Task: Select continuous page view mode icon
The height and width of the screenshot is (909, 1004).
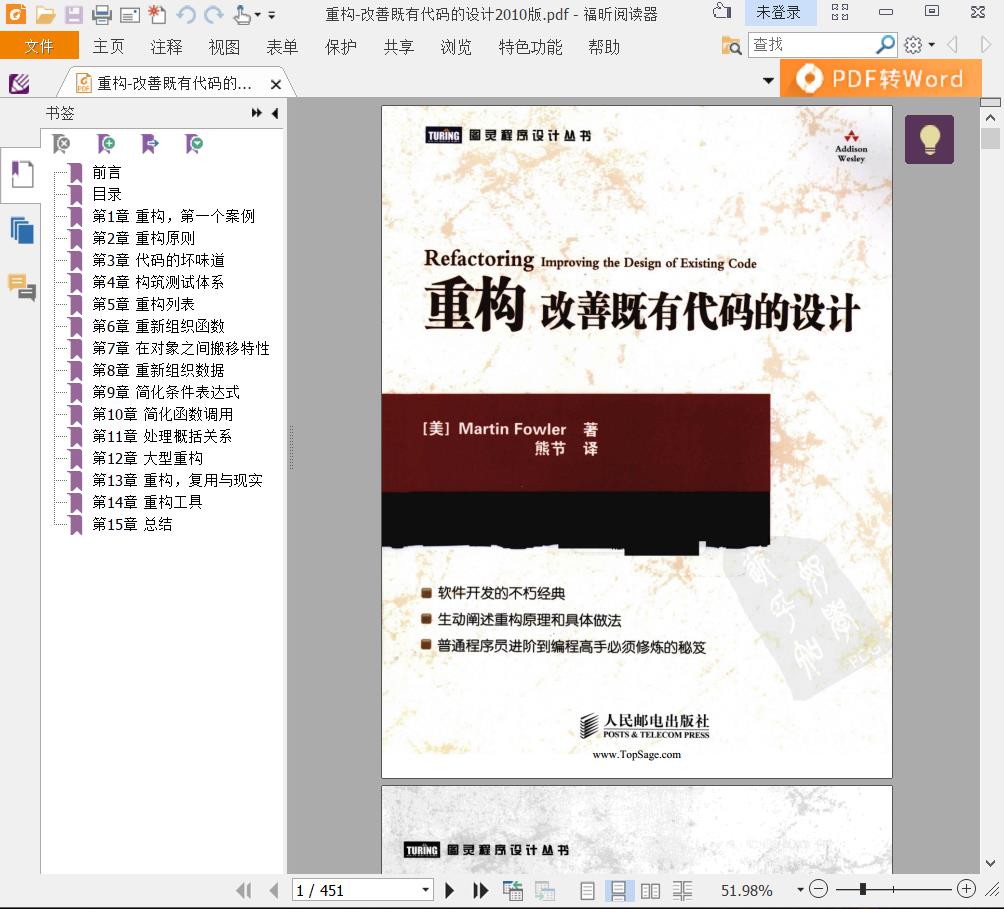Action: [x=619, y=890]
